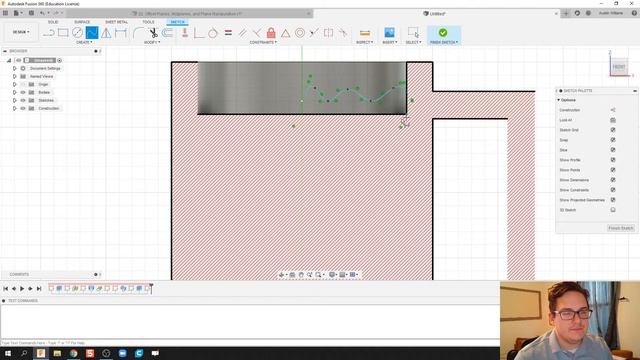This screenshot has width=640, height=360.
Task: Click the Front face of ViewCube
Action: tap(619, 67)
